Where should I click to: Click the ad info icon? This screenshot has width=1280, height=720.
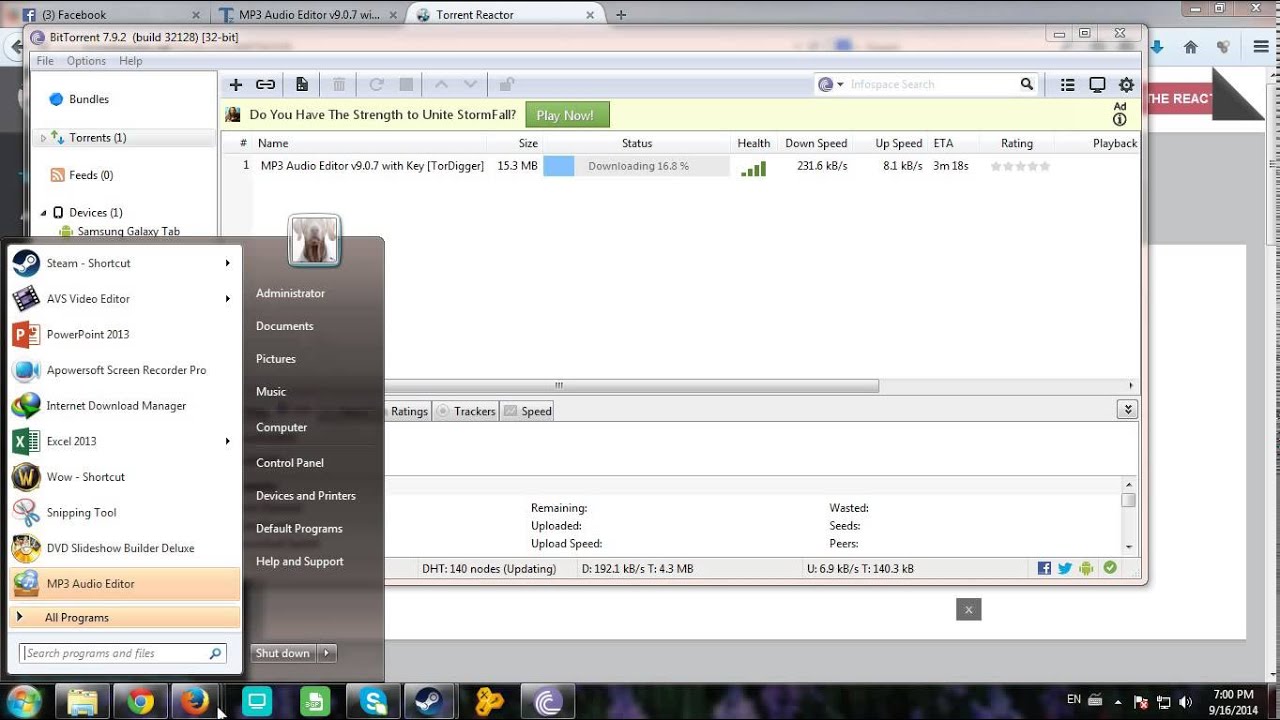[x=1120, y=119]
